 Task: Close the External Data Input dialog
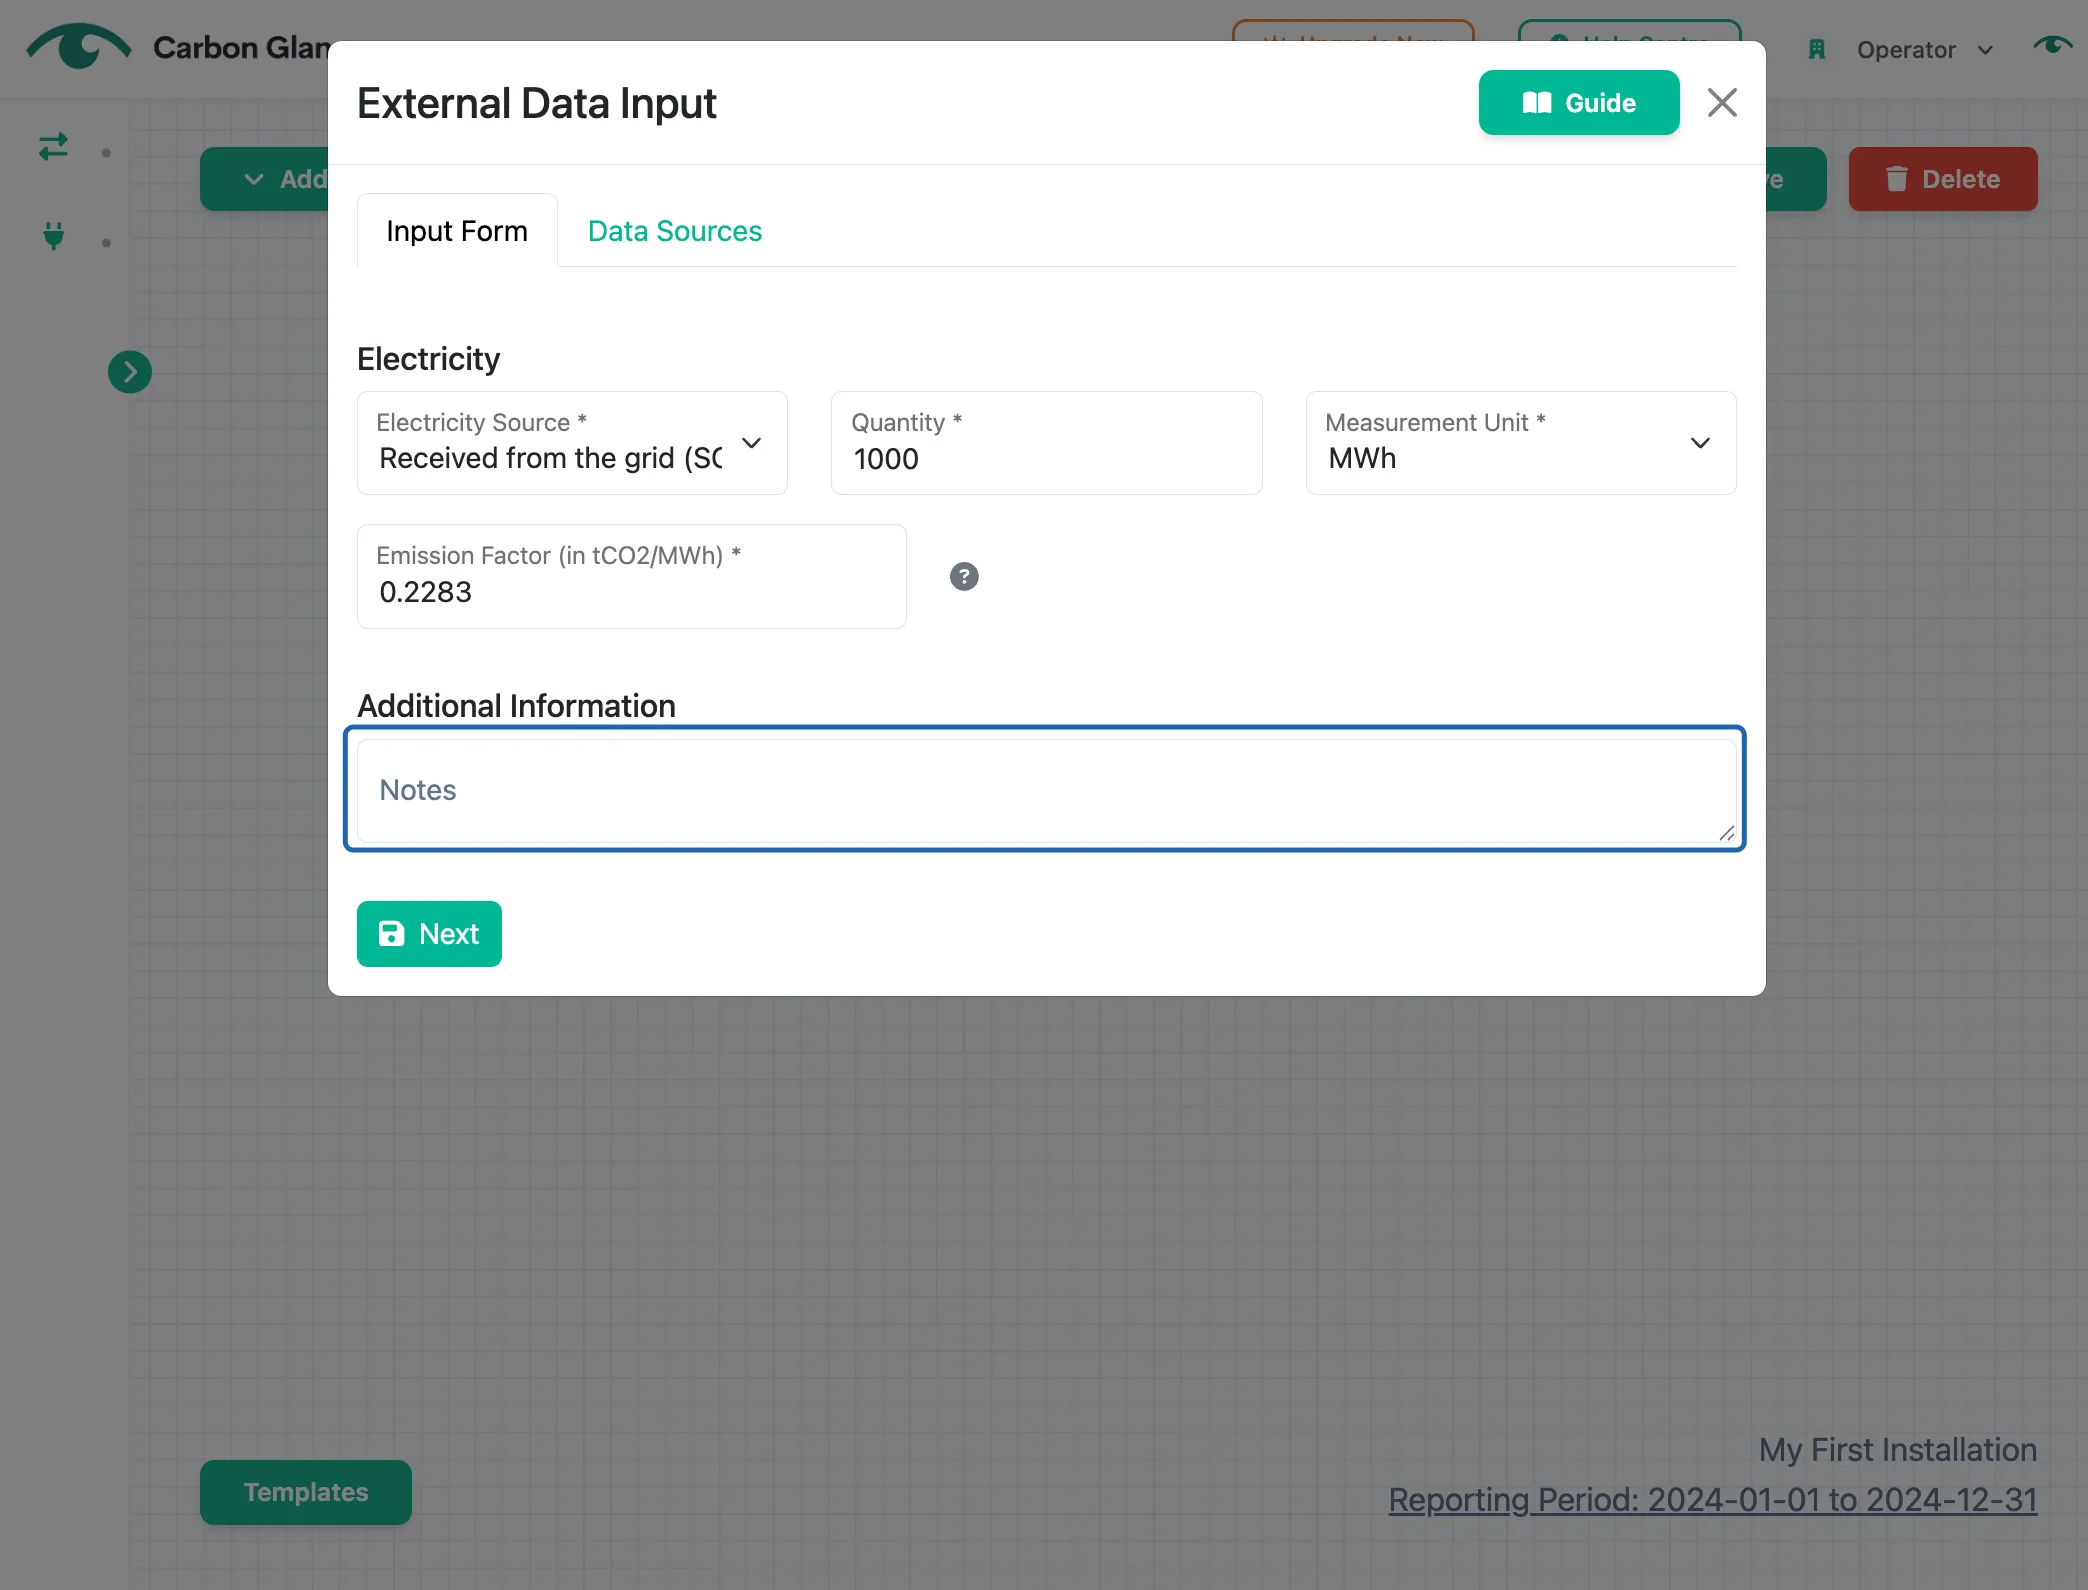coord(1722,102)
